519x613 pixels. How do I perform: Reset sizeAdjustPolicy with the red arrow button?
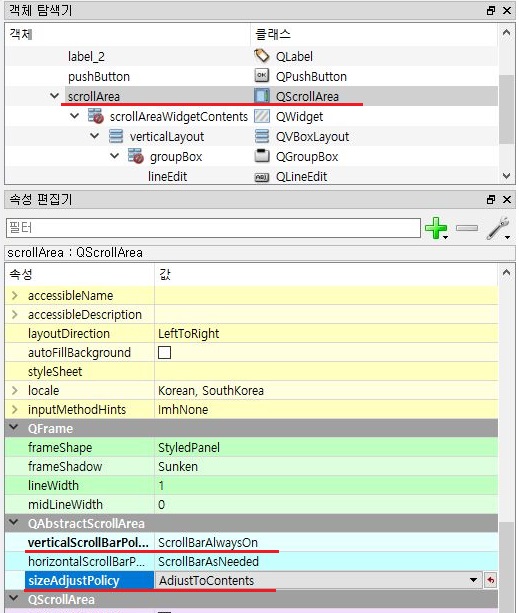click(x=490, y=580)
